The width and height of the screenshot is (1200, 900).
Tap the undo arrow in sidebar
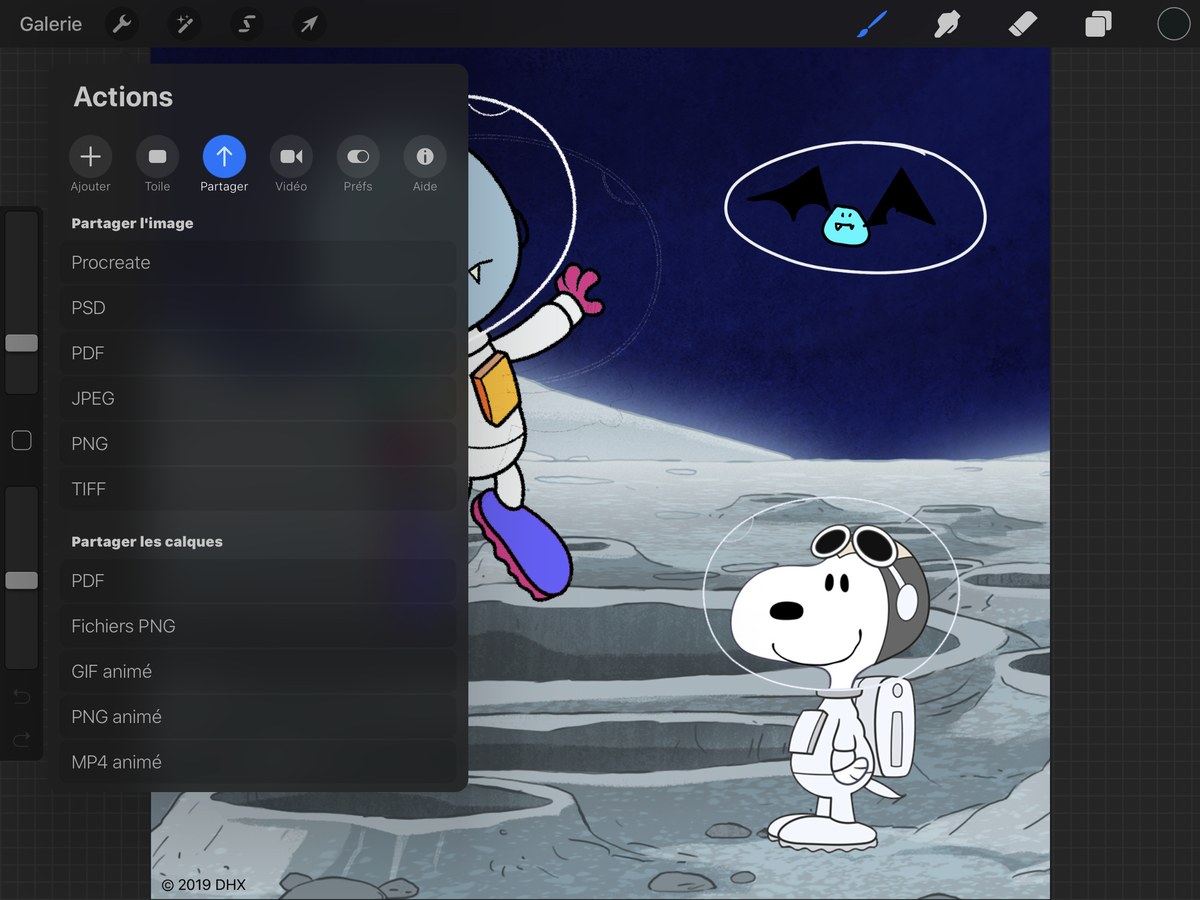click(x=21, y=697)
